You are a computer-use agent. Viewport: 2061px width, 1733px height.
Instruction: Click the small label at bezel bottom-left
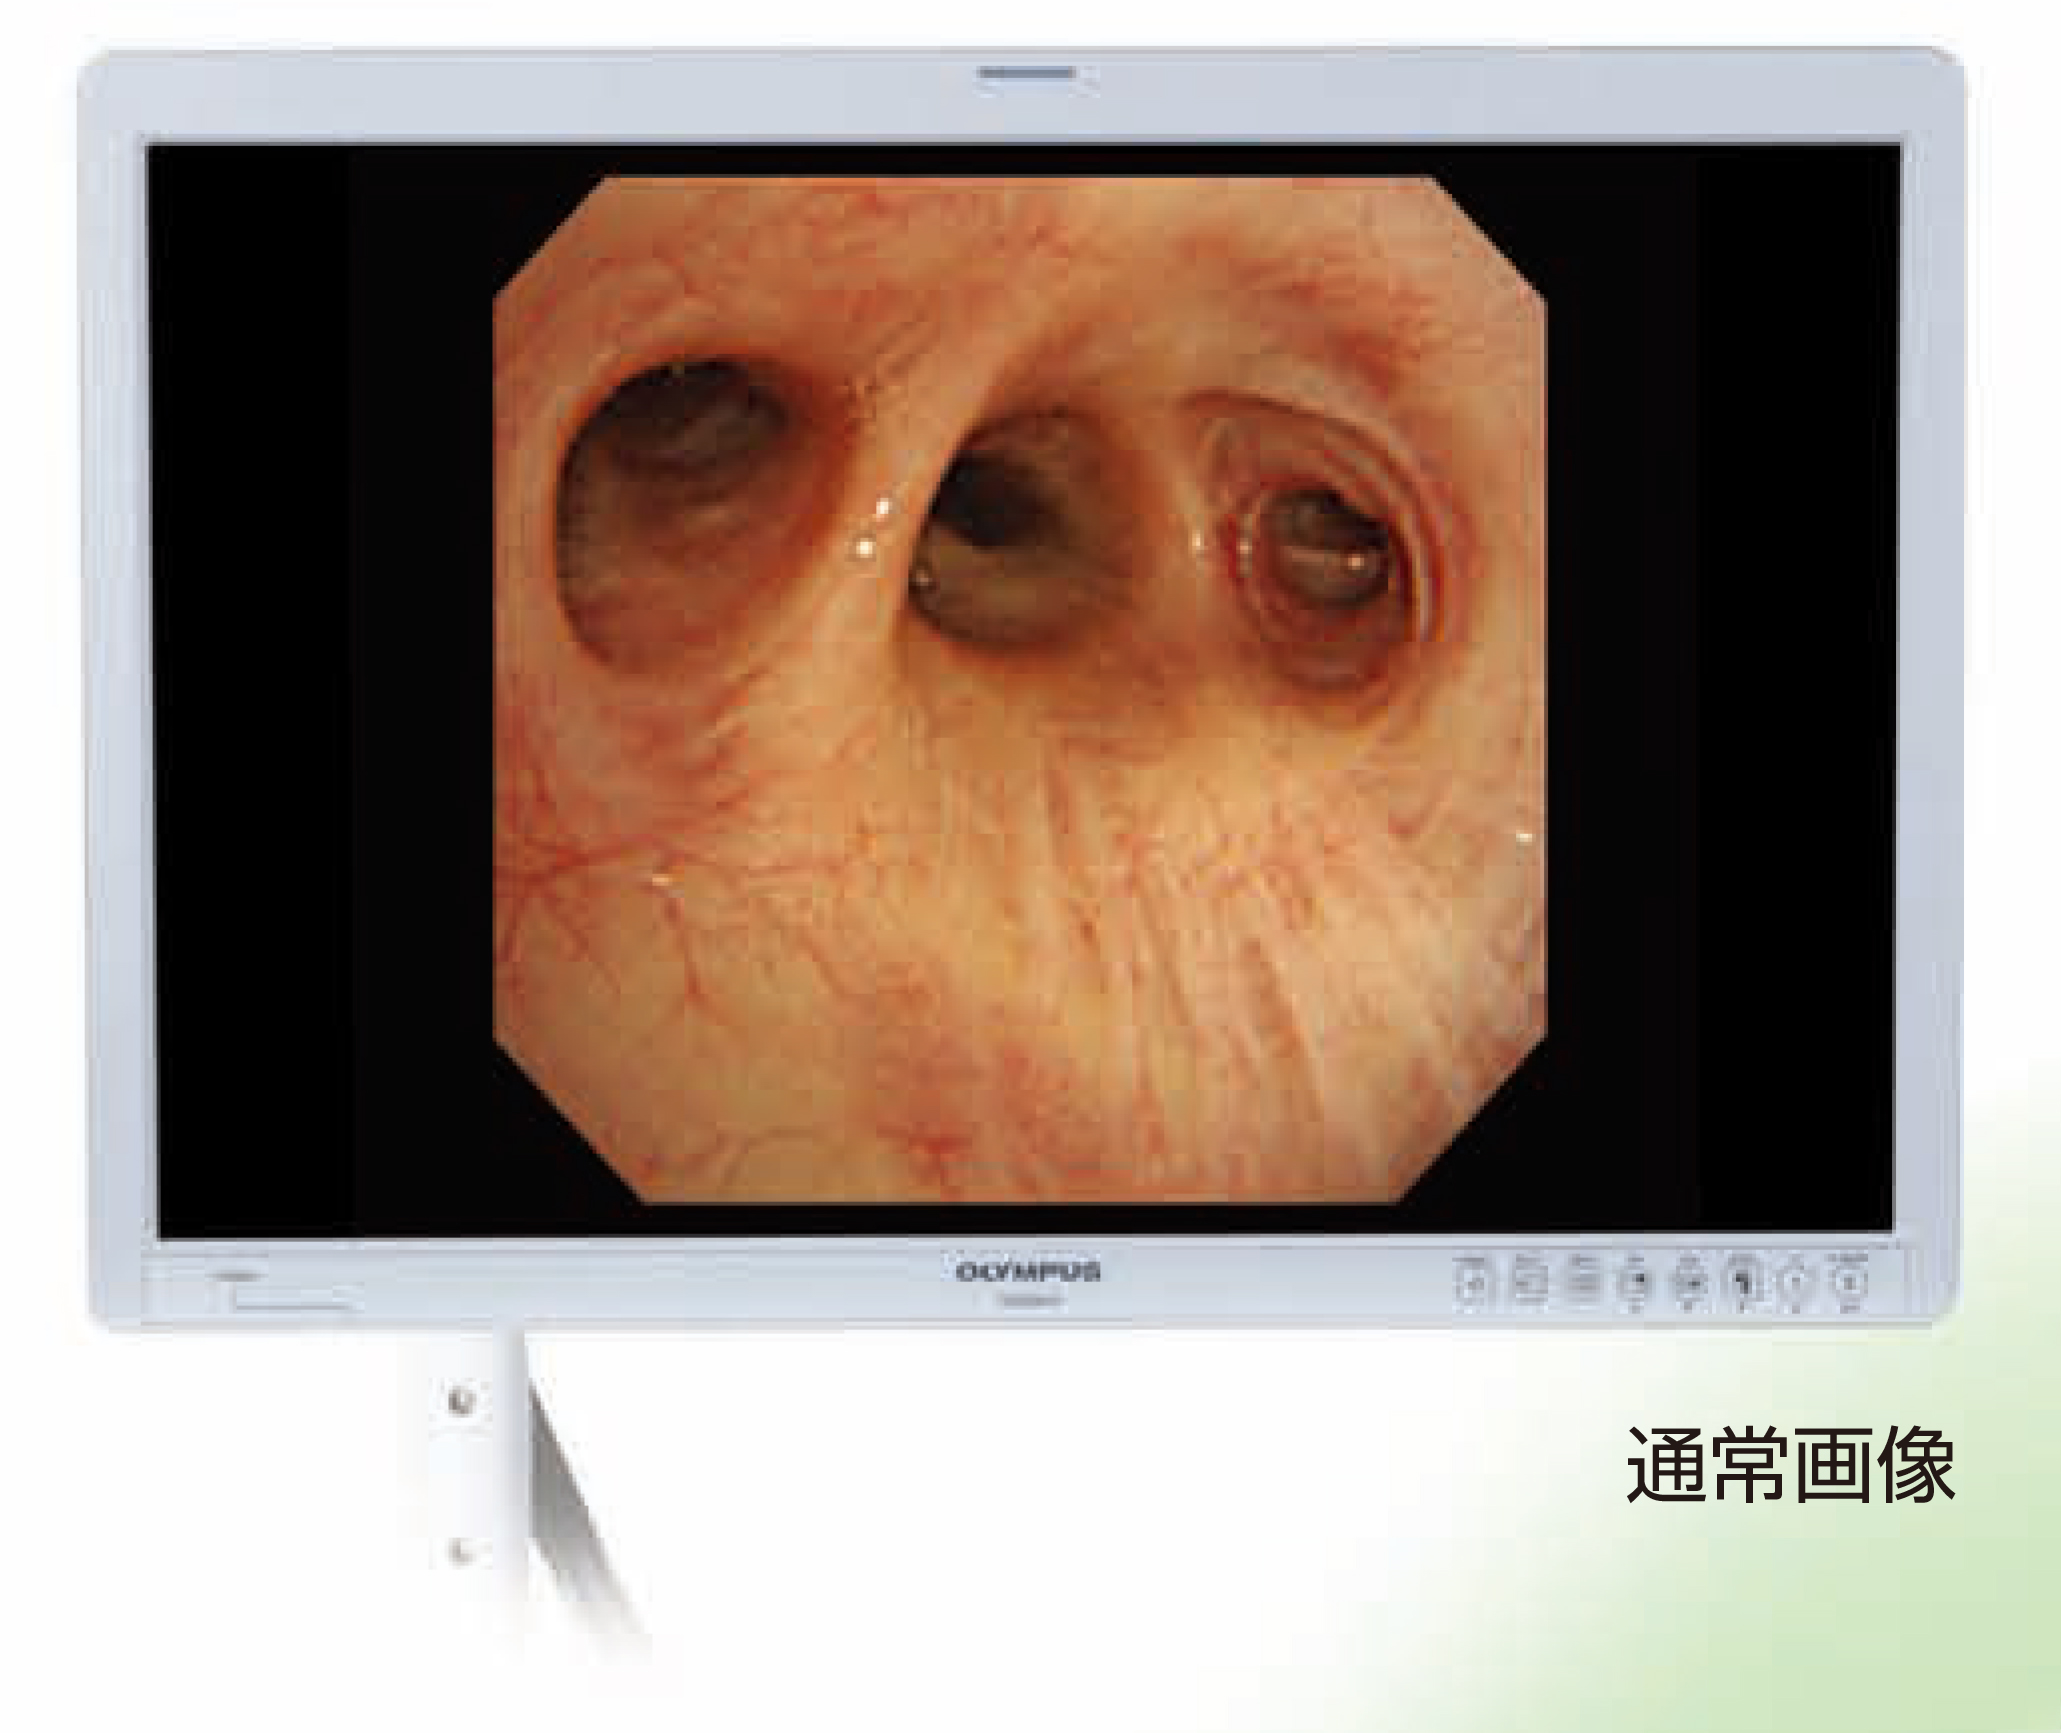[237, 1277]
